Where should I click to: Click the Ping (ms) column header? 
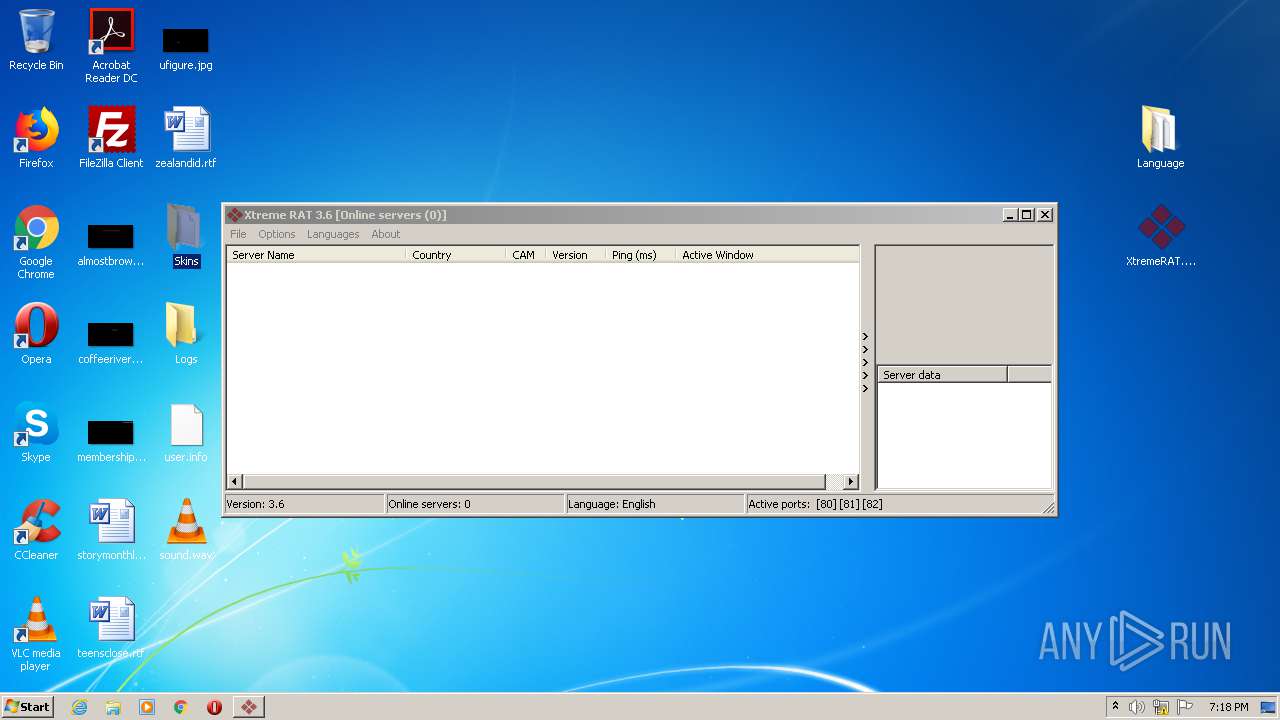(640, 255)
